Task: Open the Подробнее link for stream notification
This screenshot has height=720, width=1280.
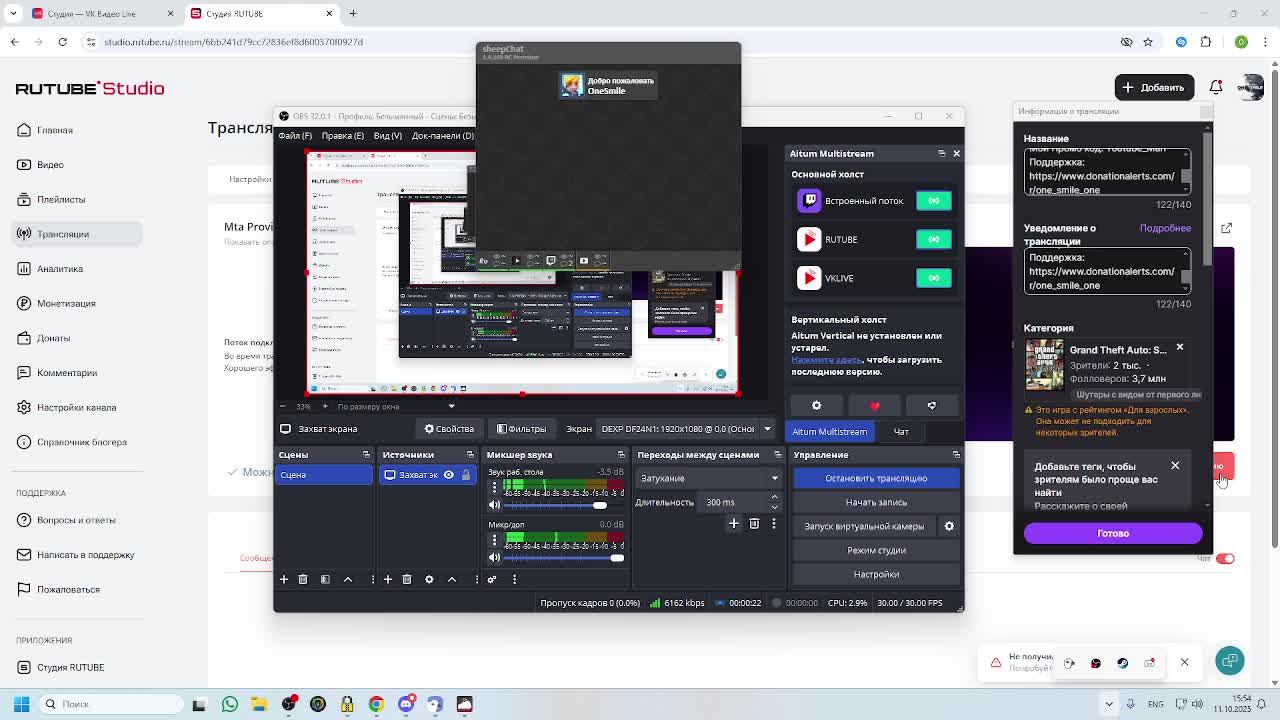Action: tap(1165, 228)
